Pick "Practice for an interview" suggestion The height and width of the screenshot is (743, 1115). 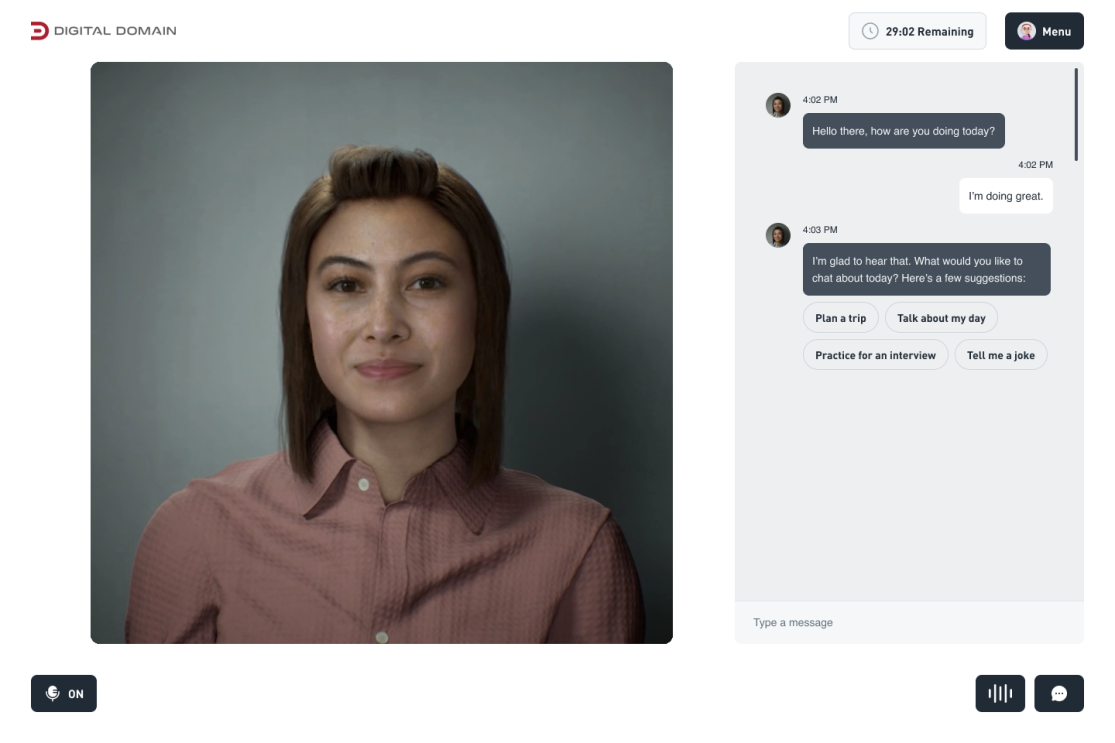coord(875,355)
